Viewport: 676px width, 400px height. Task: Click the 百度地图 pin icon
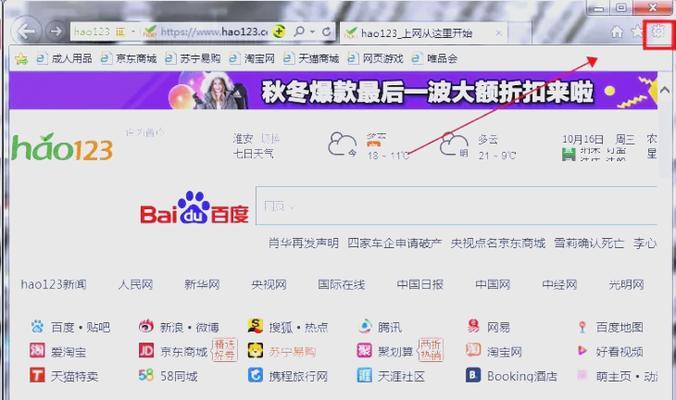582,327
